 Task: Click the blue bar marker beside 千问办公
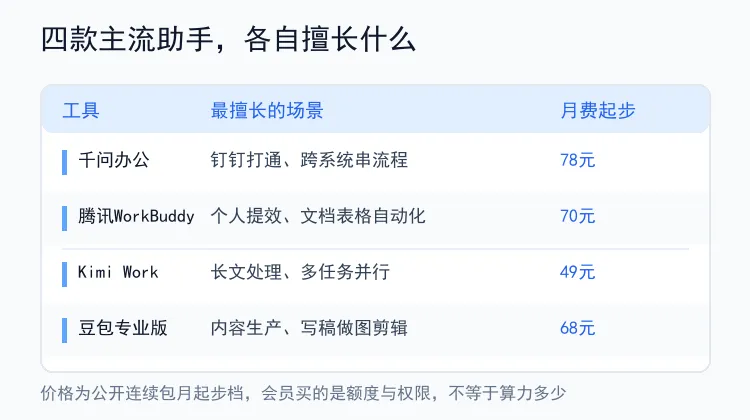(65, 162)
